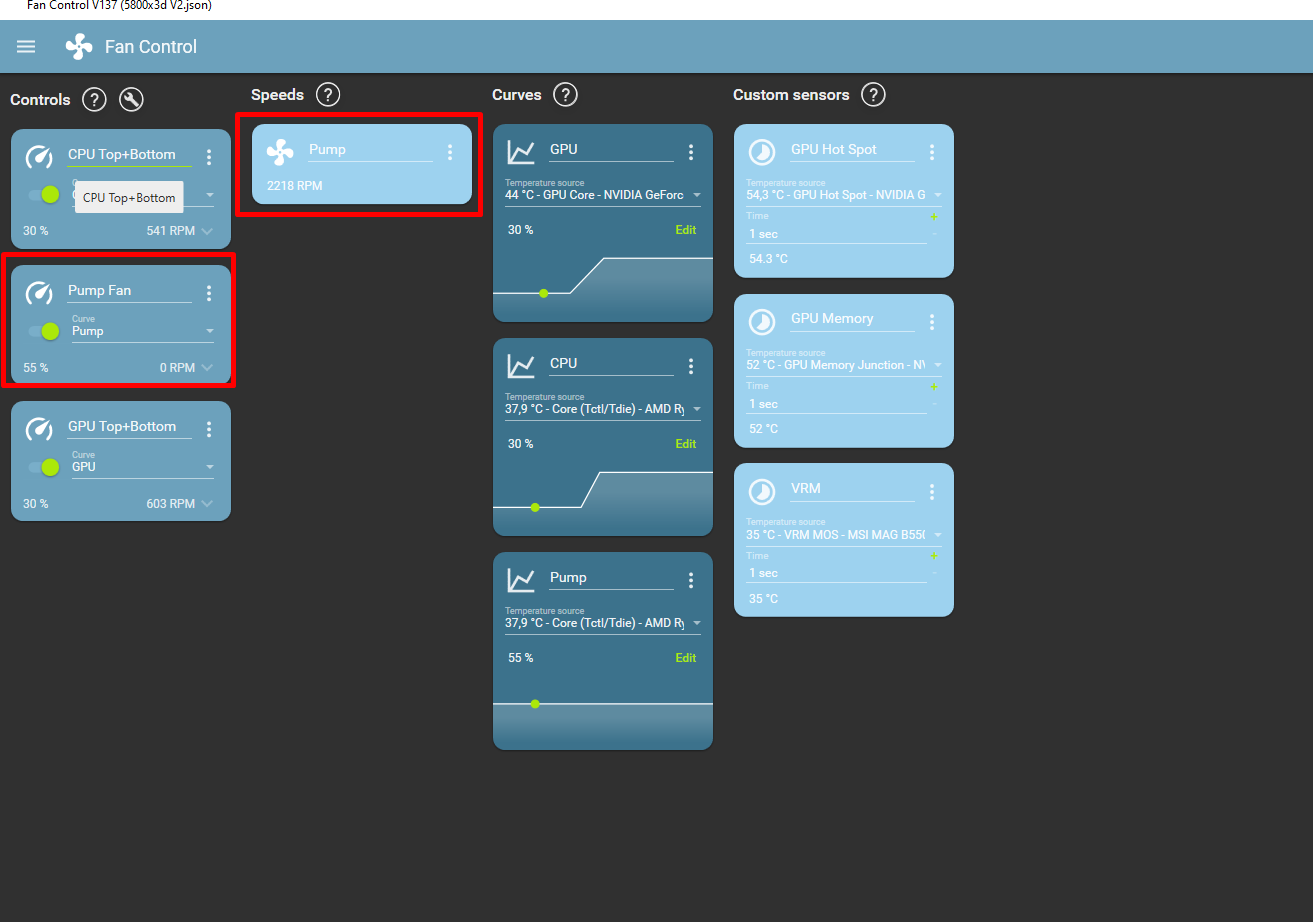This screenshot has width=1313, height=922.
Task: Expand Pump Fan card next to 0 RPM
Action: [207, 367]
